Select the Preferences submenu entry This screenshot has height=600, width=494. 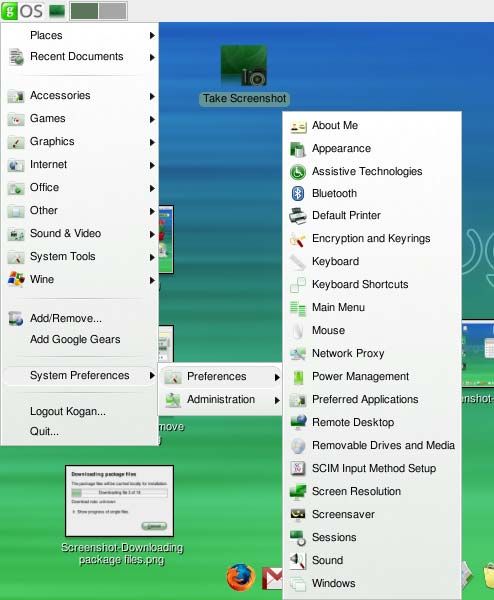[221, 377]
